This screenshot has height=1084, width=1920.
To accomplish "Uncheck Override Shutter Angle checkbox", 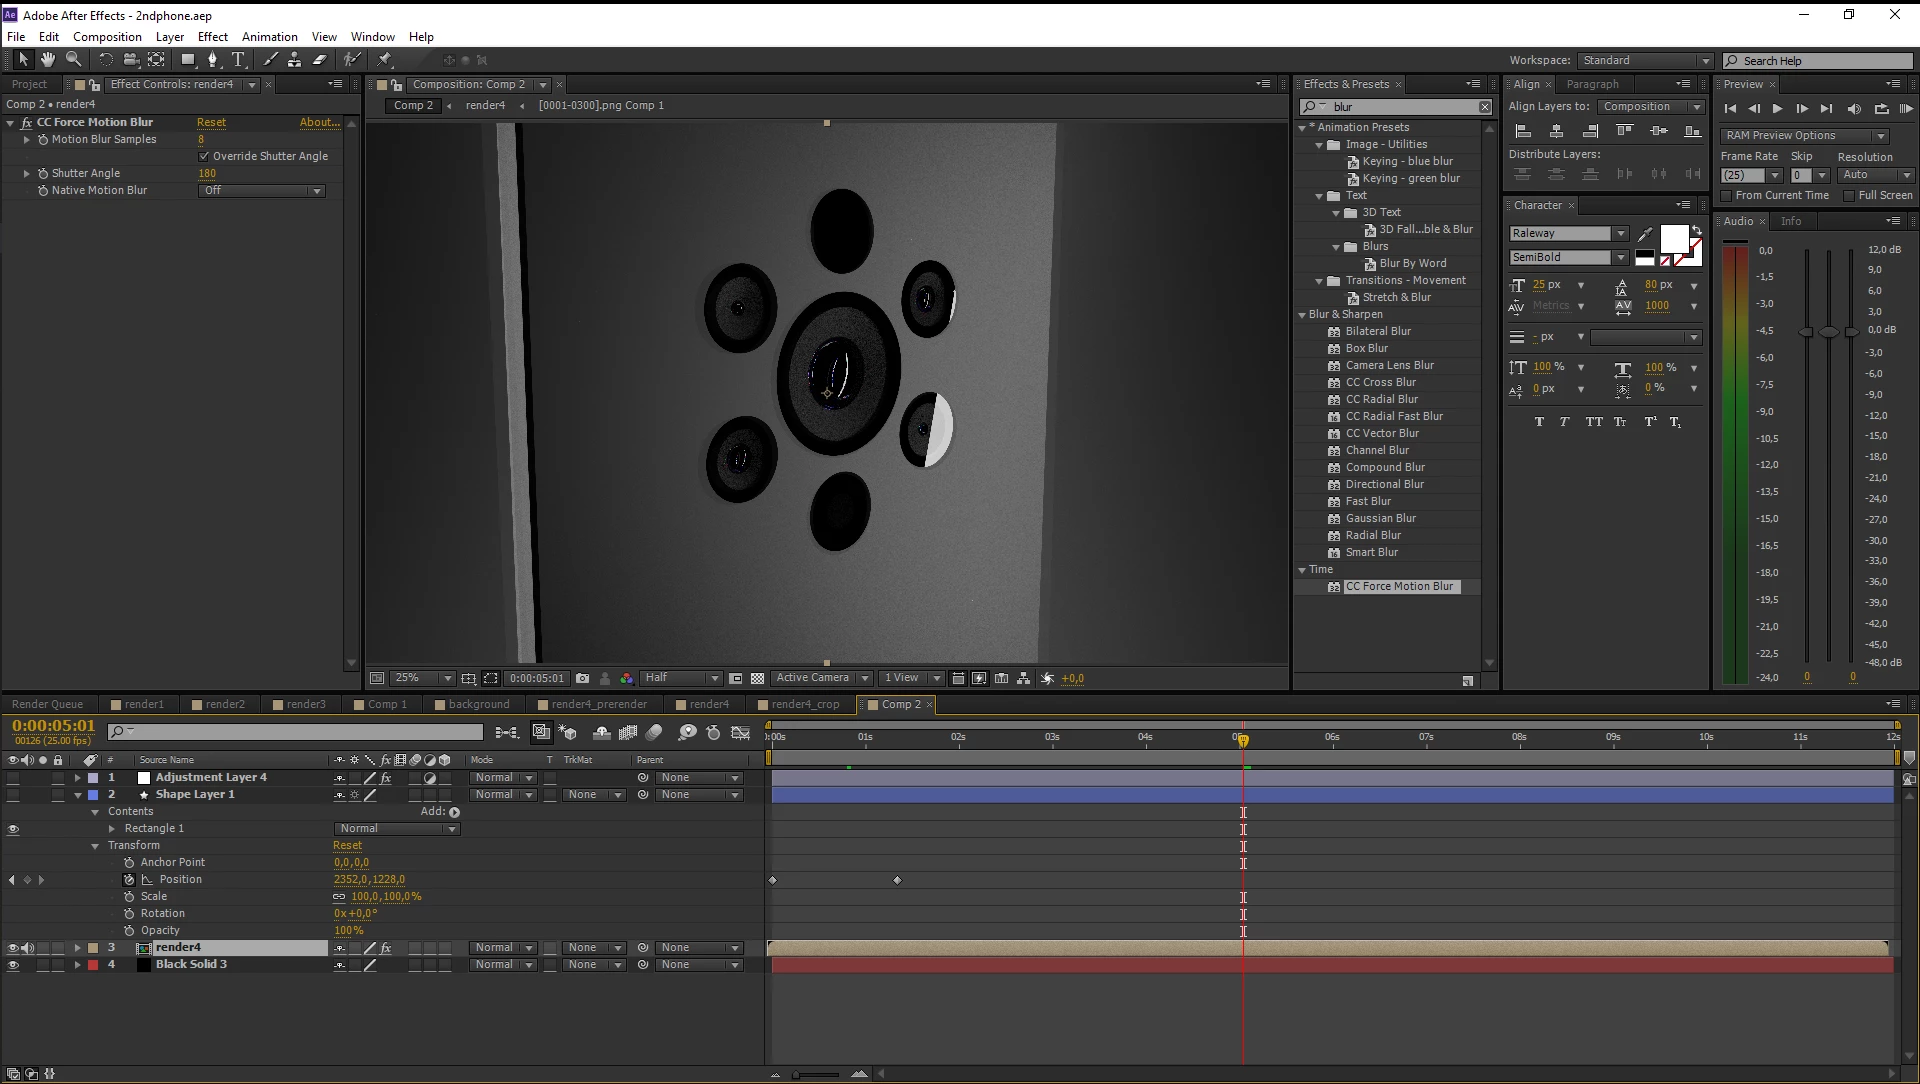I will (x=204, y=156).
